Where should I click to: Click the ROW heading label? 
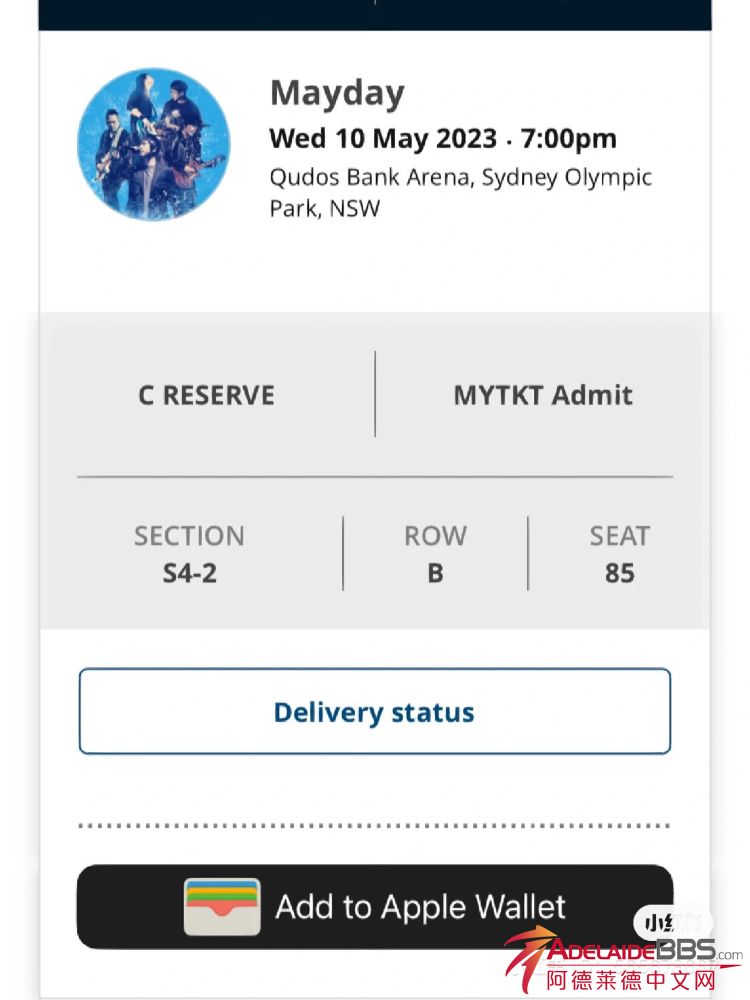click(x=435, y=536)
